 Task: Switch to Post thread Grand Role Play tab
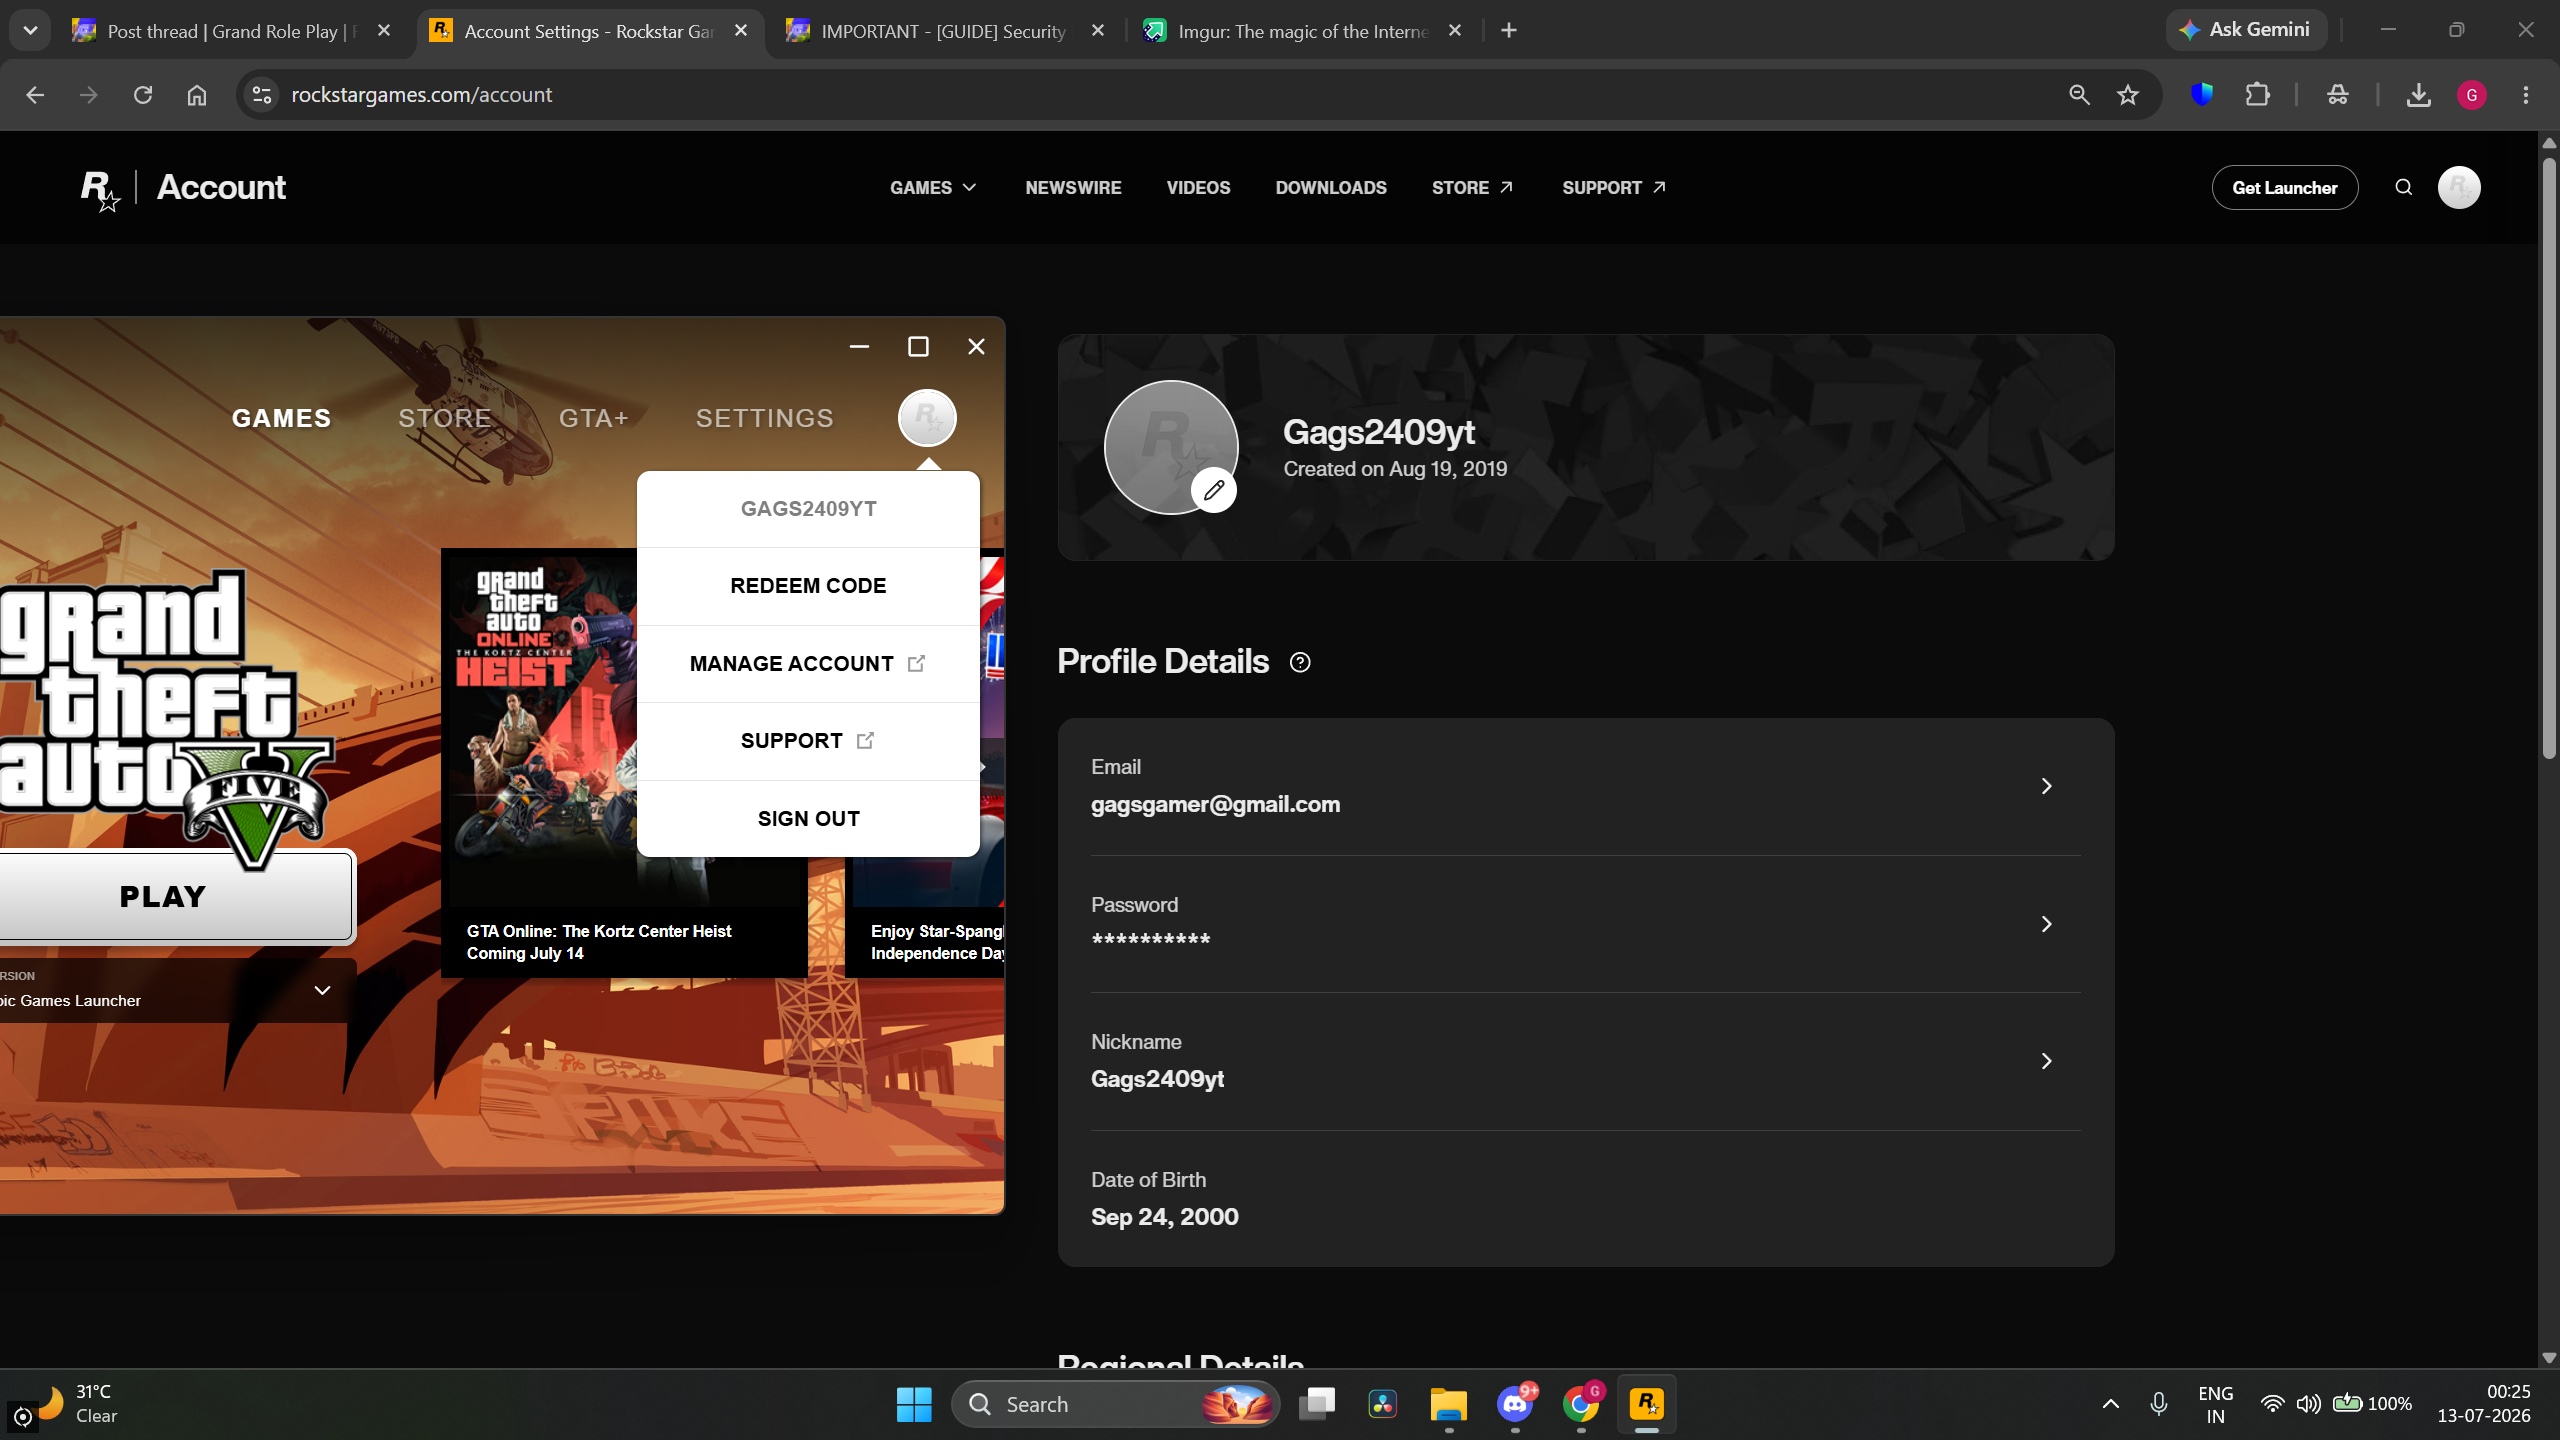(x=228, y=31)
